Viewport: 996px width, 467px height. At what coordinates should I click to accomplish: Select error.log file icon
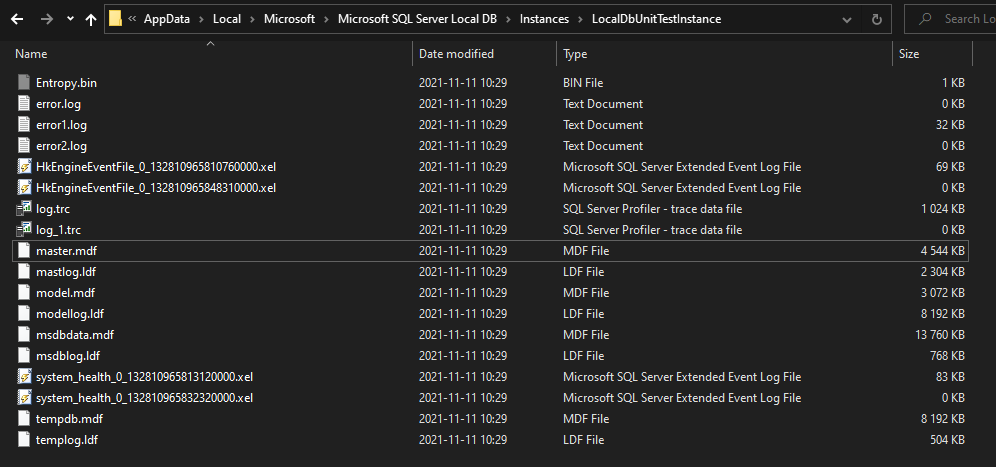(24, 104)
